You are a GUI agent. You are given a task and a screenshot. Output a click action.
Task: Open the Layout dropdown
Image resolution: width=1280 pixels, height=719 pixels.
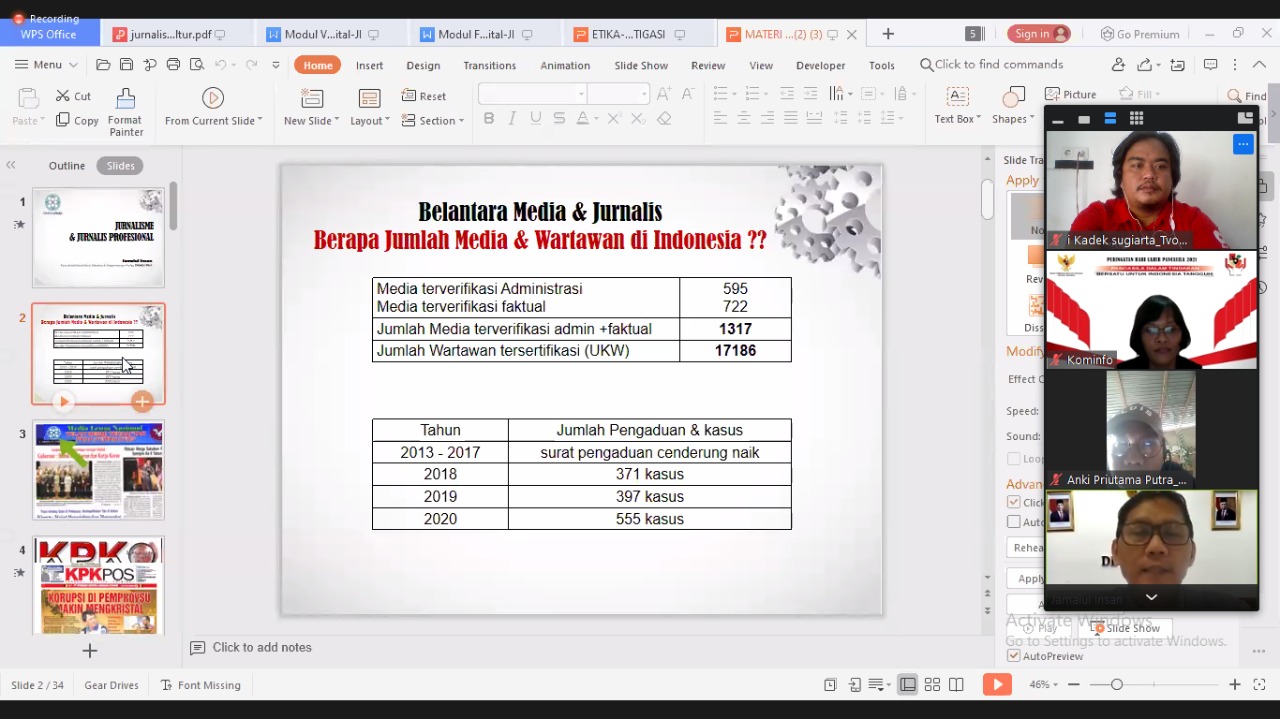pyautogui.click(x=370, y=120)
